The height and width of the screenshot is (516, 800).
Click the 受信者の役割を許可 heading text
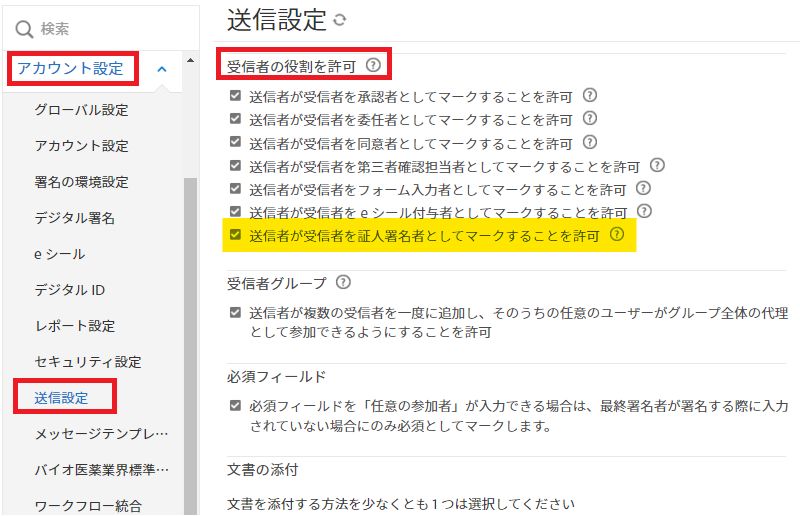(291, 66)
